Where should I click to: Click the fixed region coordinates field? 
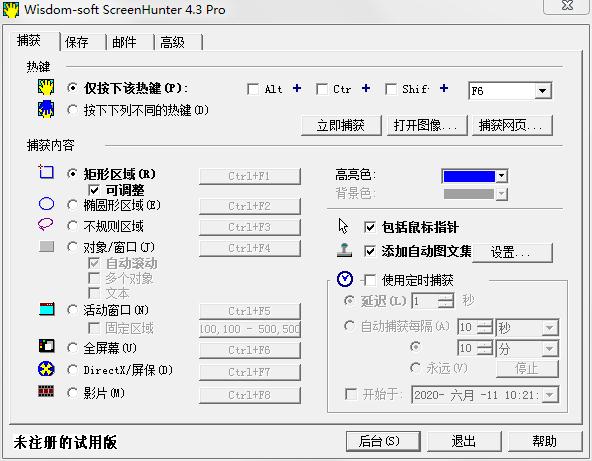(x=250, y=329)
